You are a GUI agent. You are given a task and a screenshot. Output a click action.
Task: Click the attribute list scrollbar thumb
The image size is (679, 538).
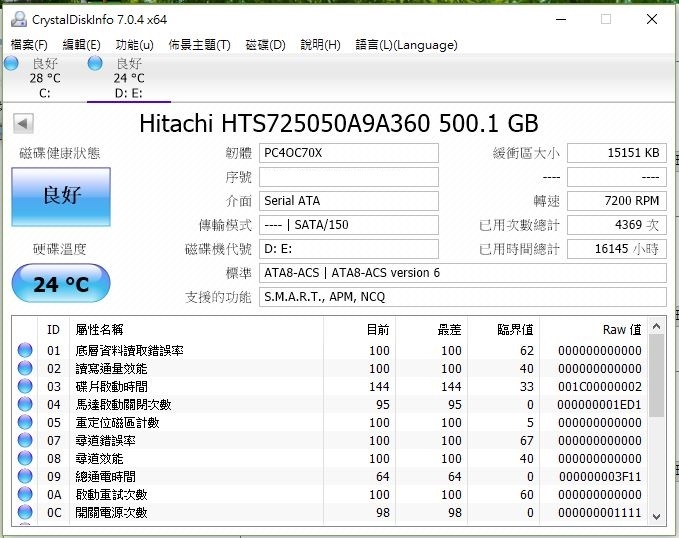(x=656, y=375)
